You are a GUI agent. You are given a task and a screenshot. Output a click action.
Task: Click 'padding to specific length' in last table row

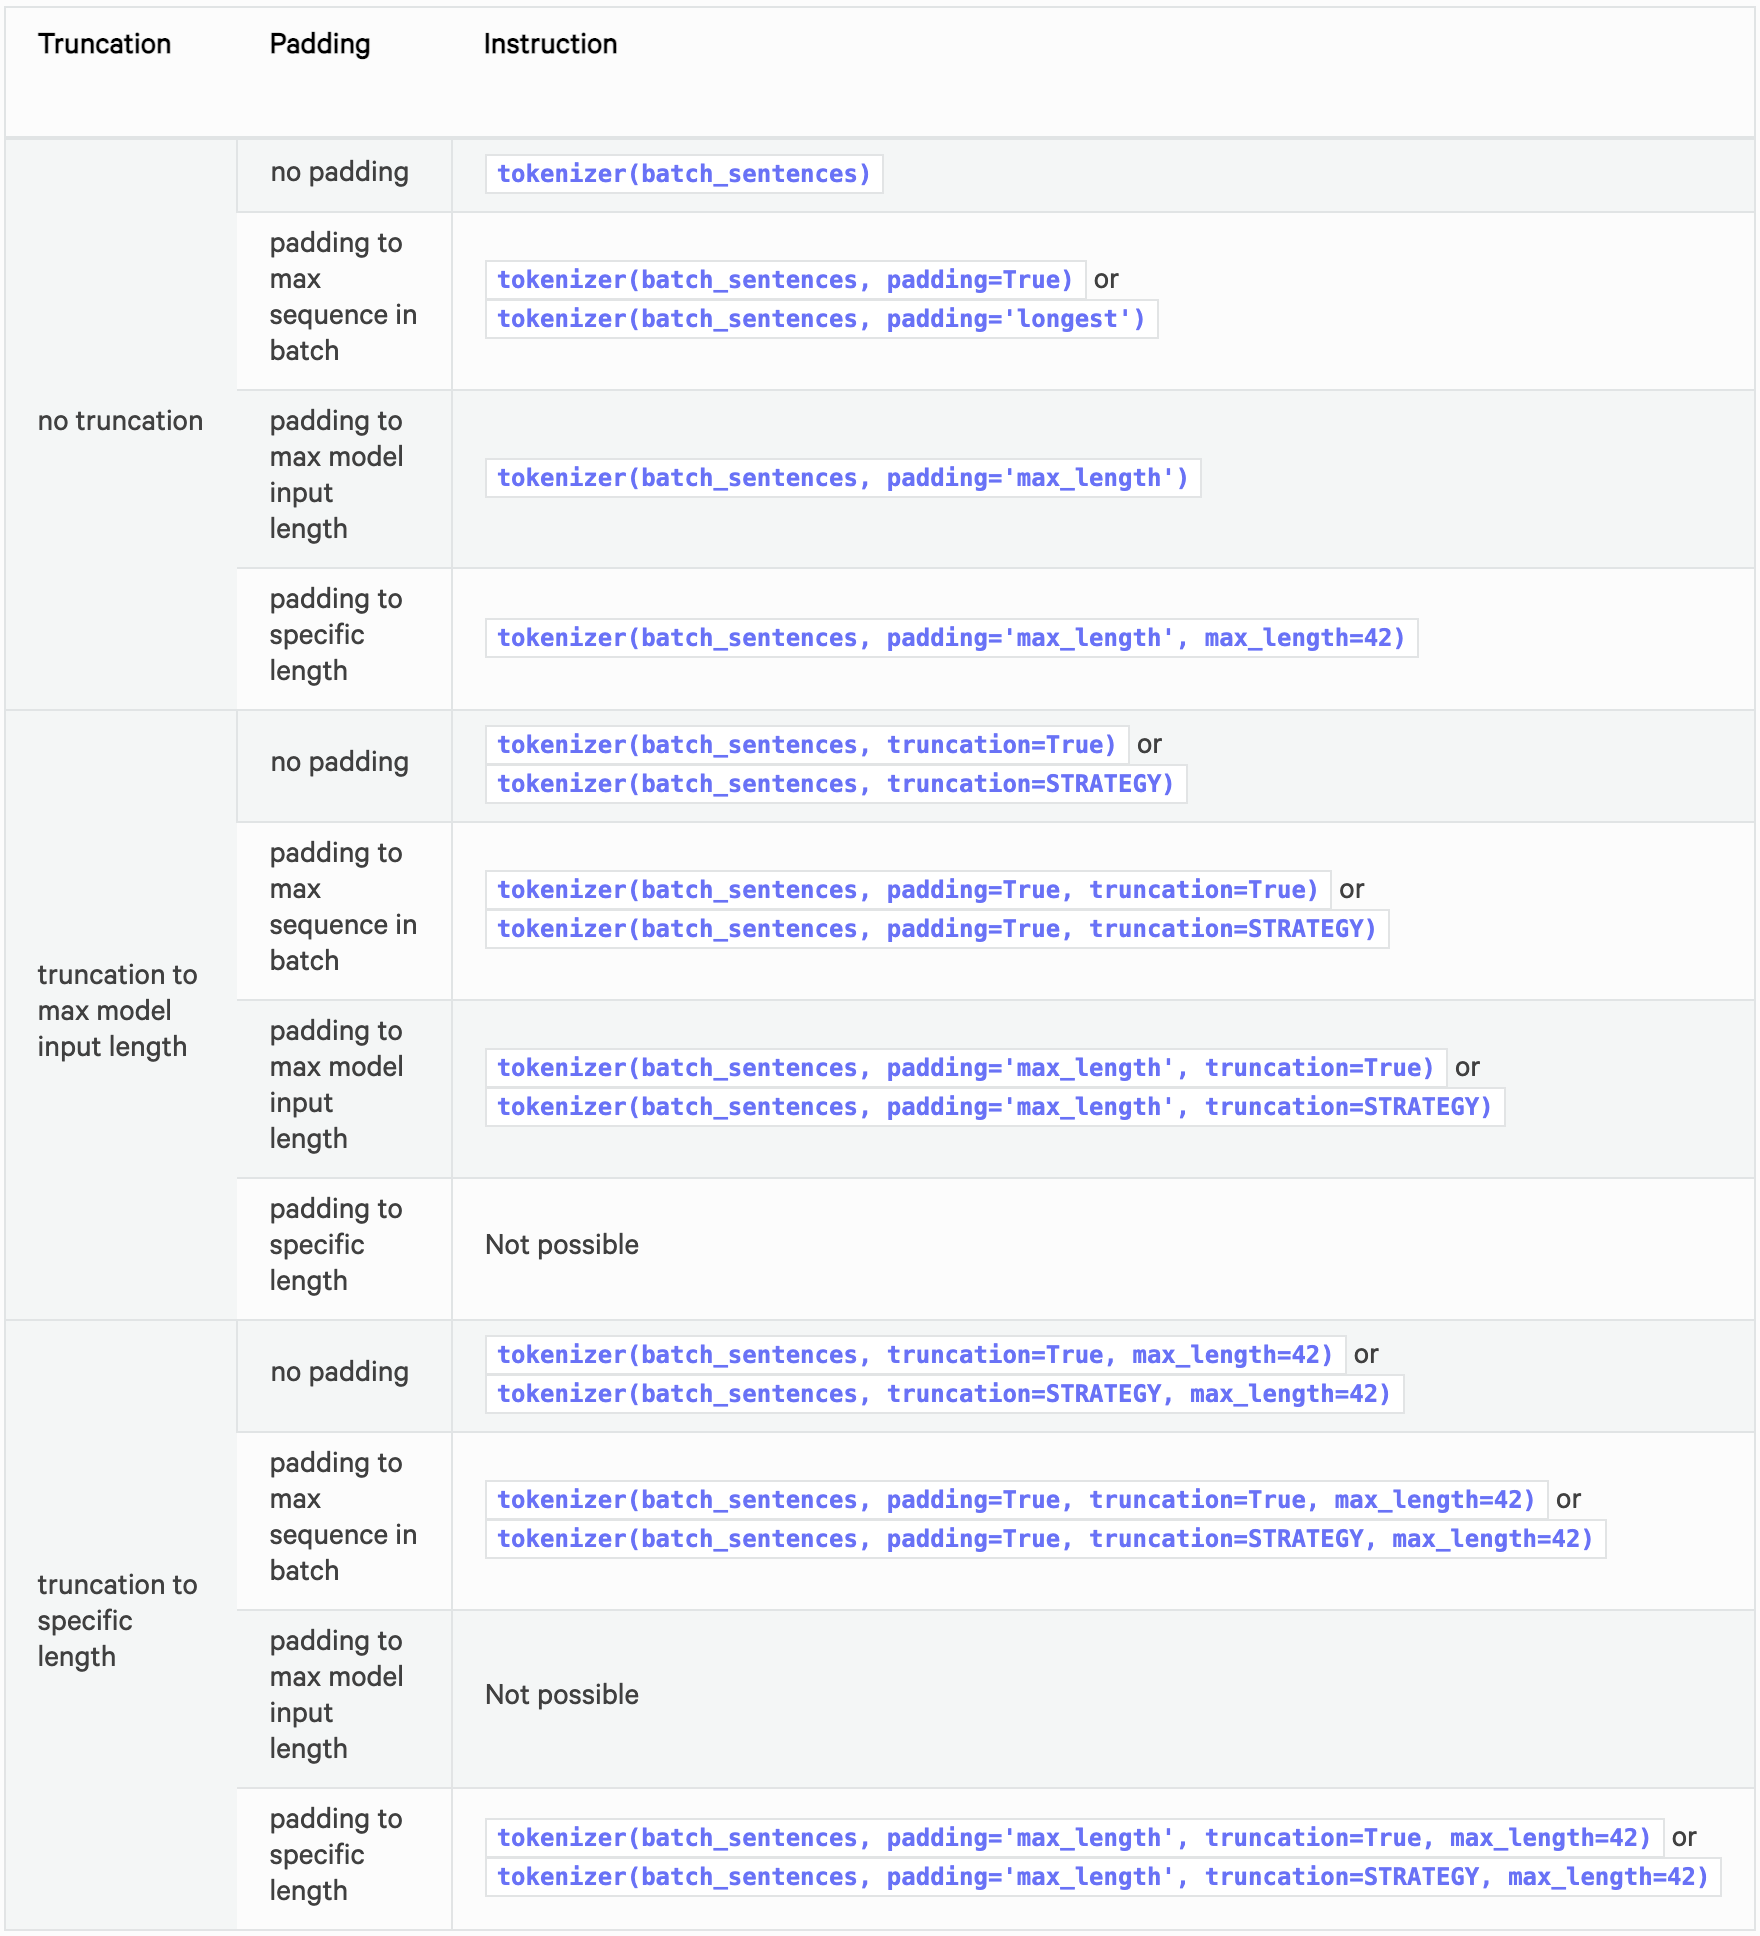click(x=336, y=1855)
